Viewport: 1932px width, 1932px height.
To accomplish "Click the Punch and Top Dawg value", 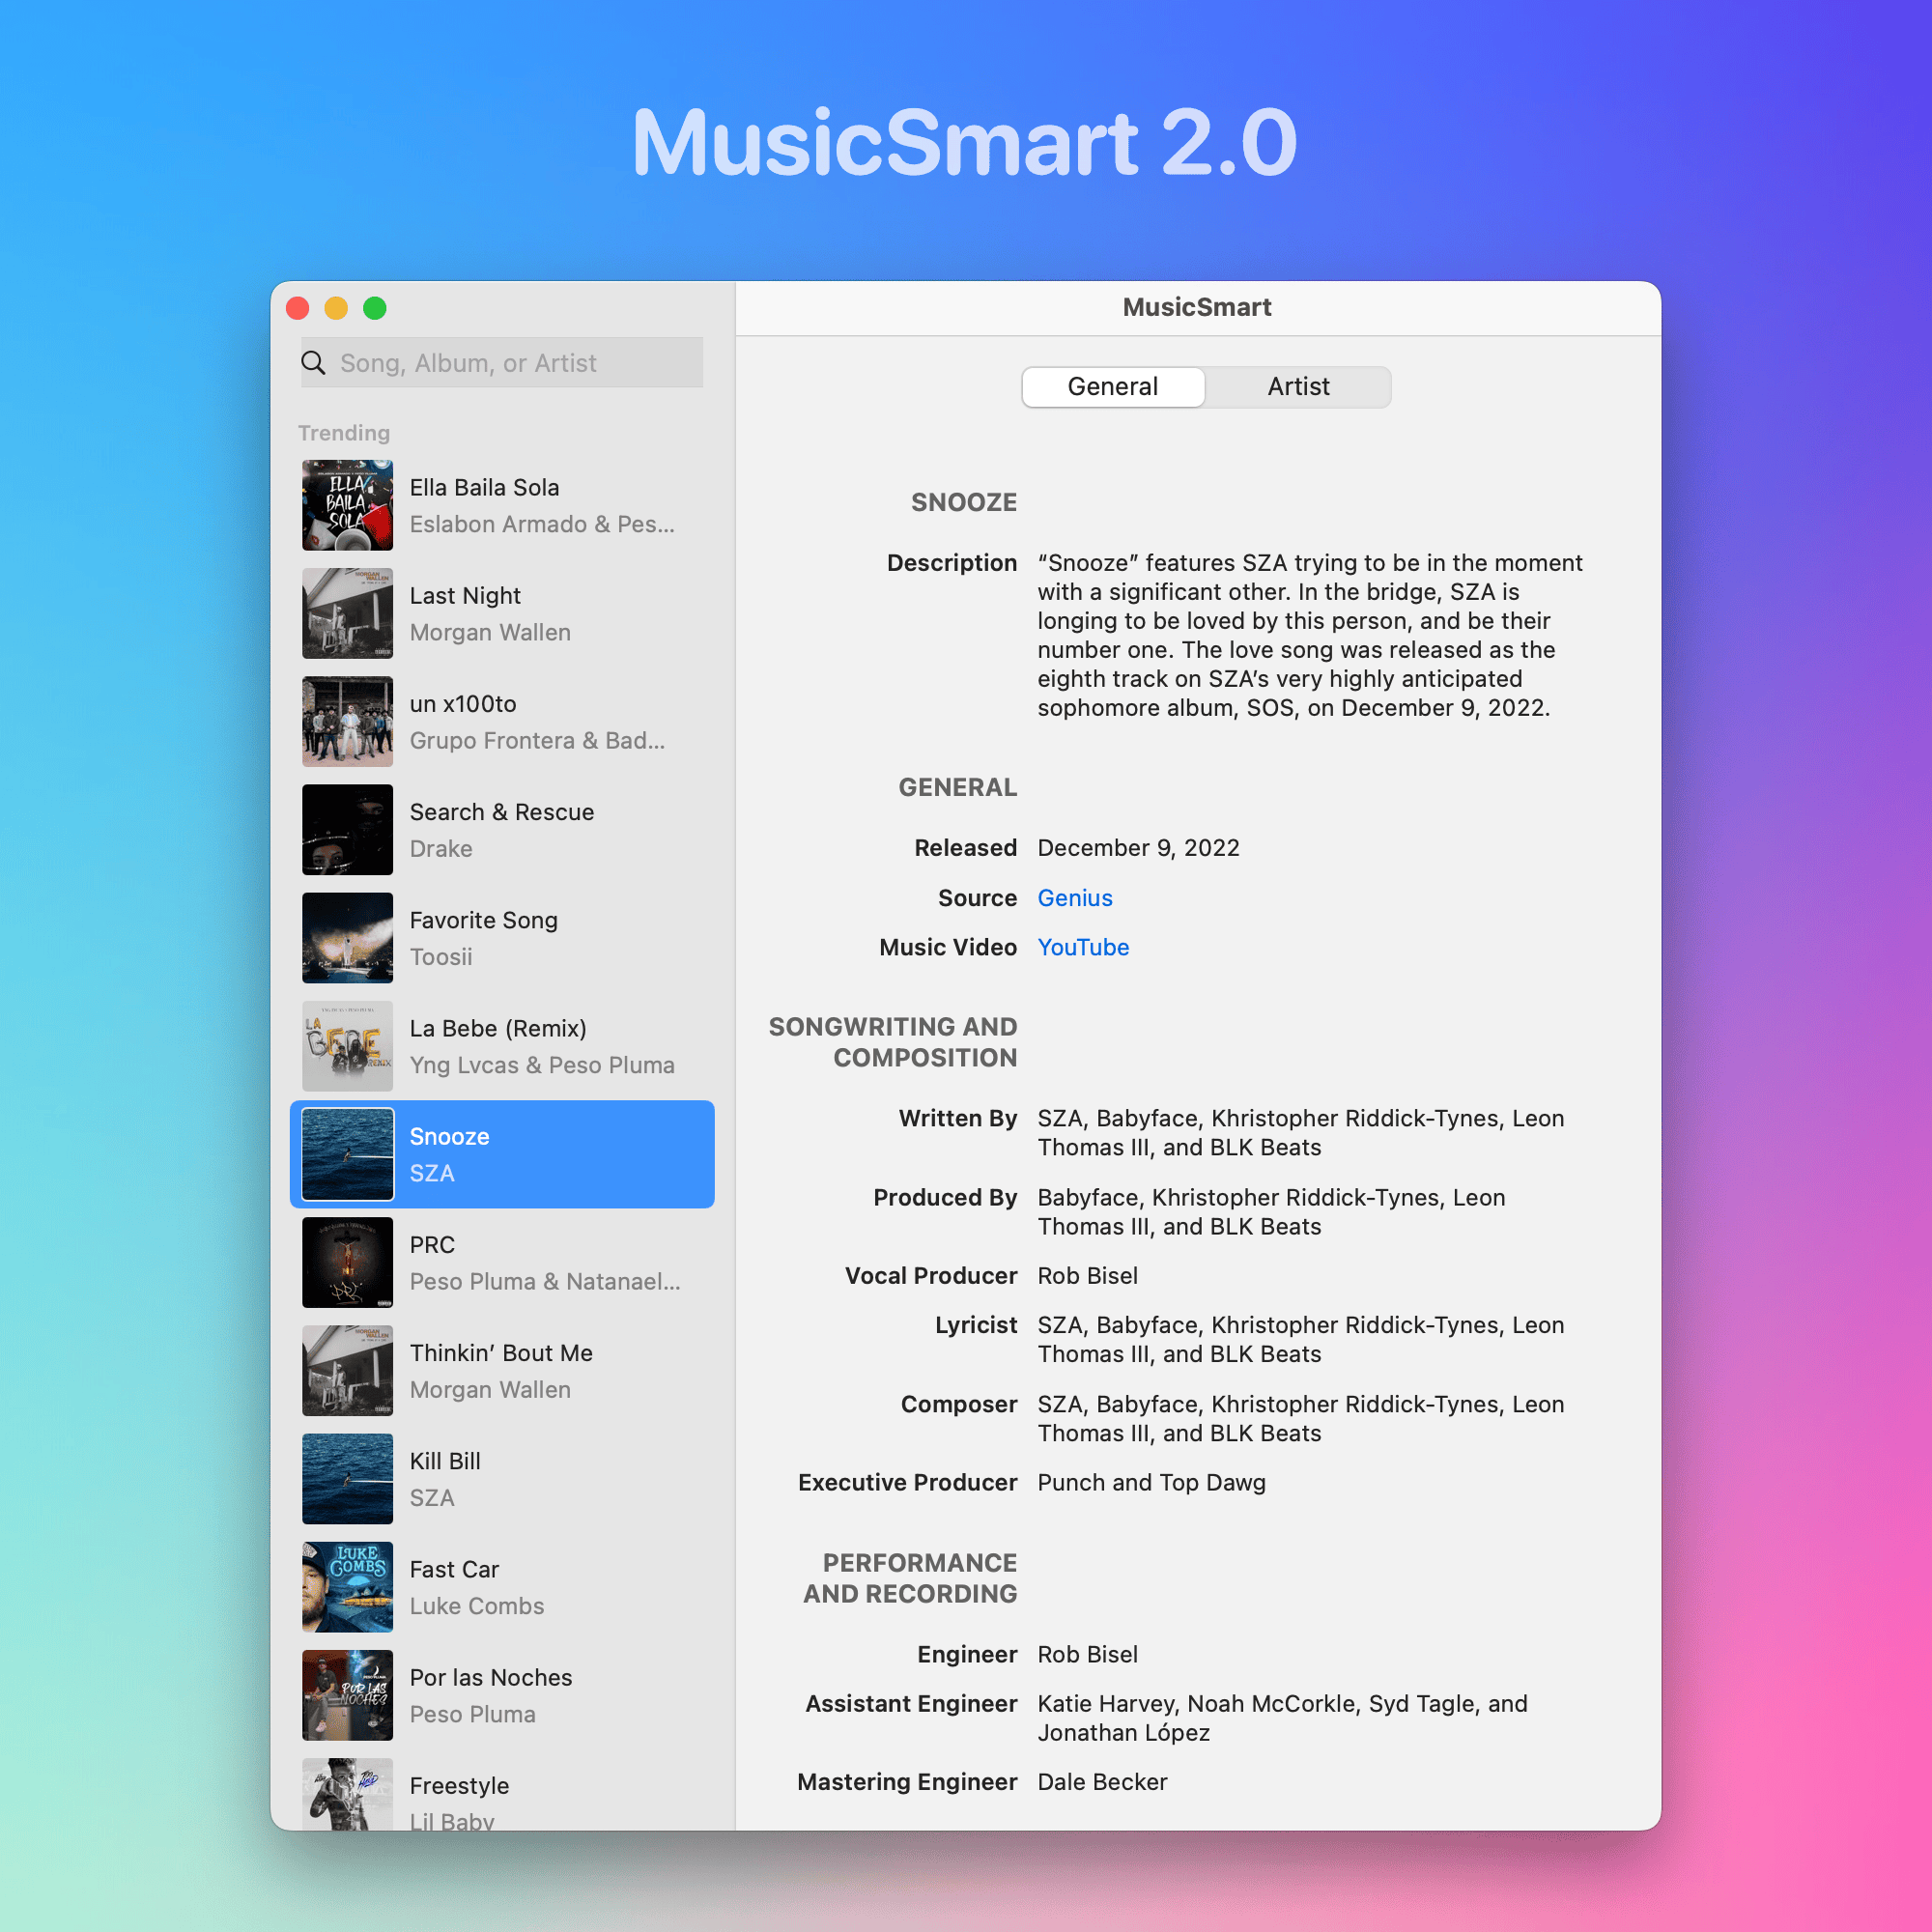I will 1151,1482.
